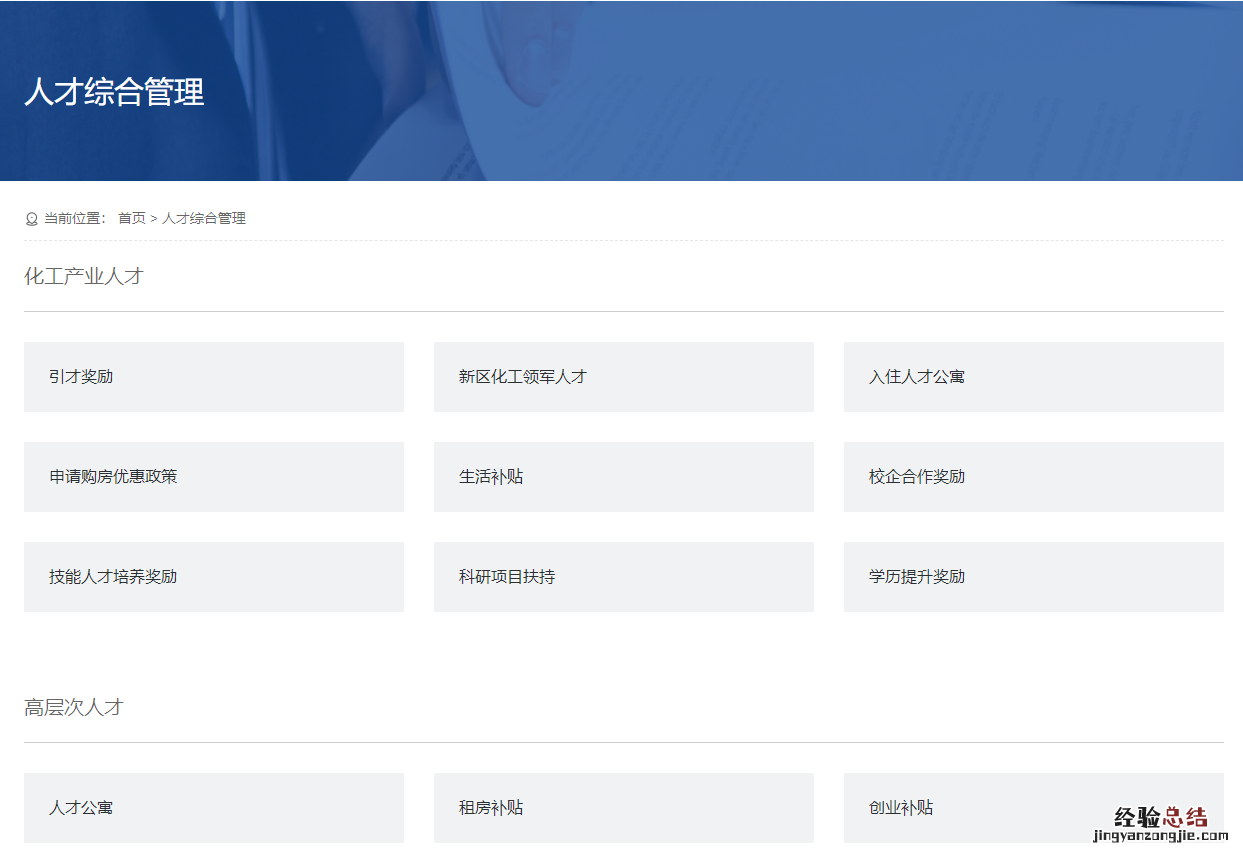
Task: Click the location pin icon beside 当前位置
Action: pyautogui.click(x=31, y=219)
